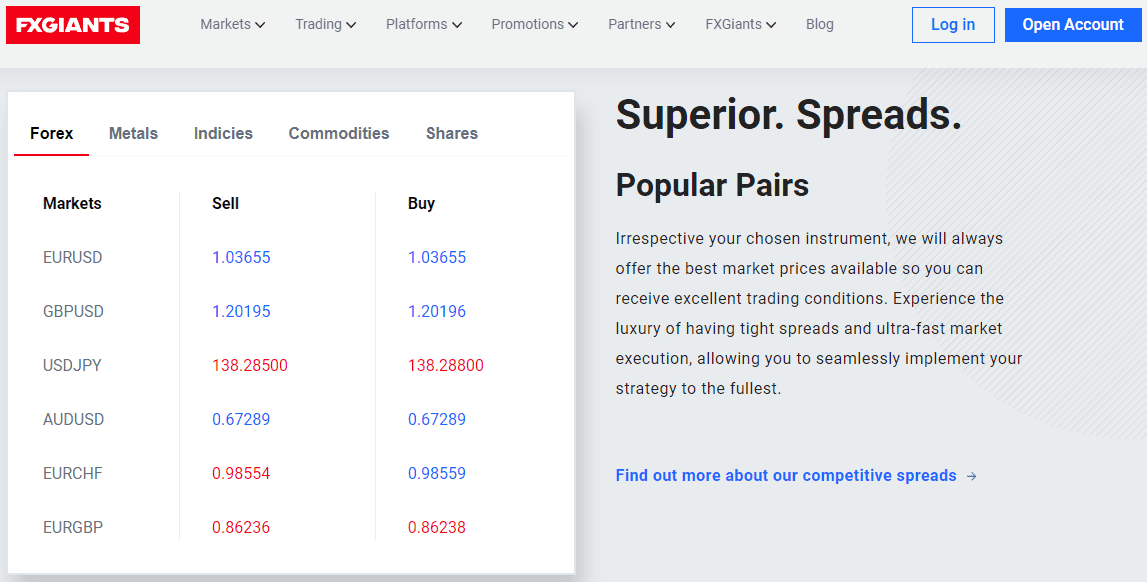Select the USDJPY sell price
1147x582 pixels.
(x=250, y=365)
